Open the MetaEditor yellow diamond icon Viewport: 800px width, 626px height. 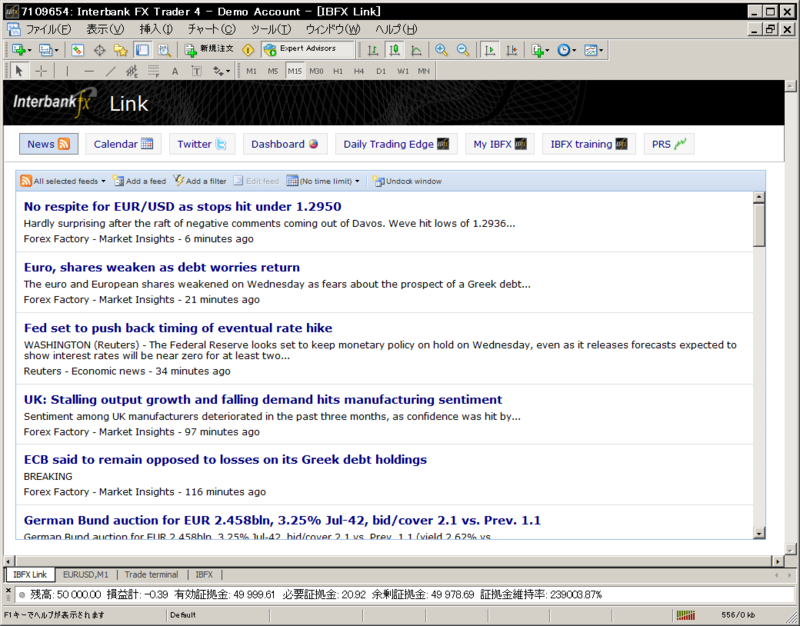tap(248, 50)
